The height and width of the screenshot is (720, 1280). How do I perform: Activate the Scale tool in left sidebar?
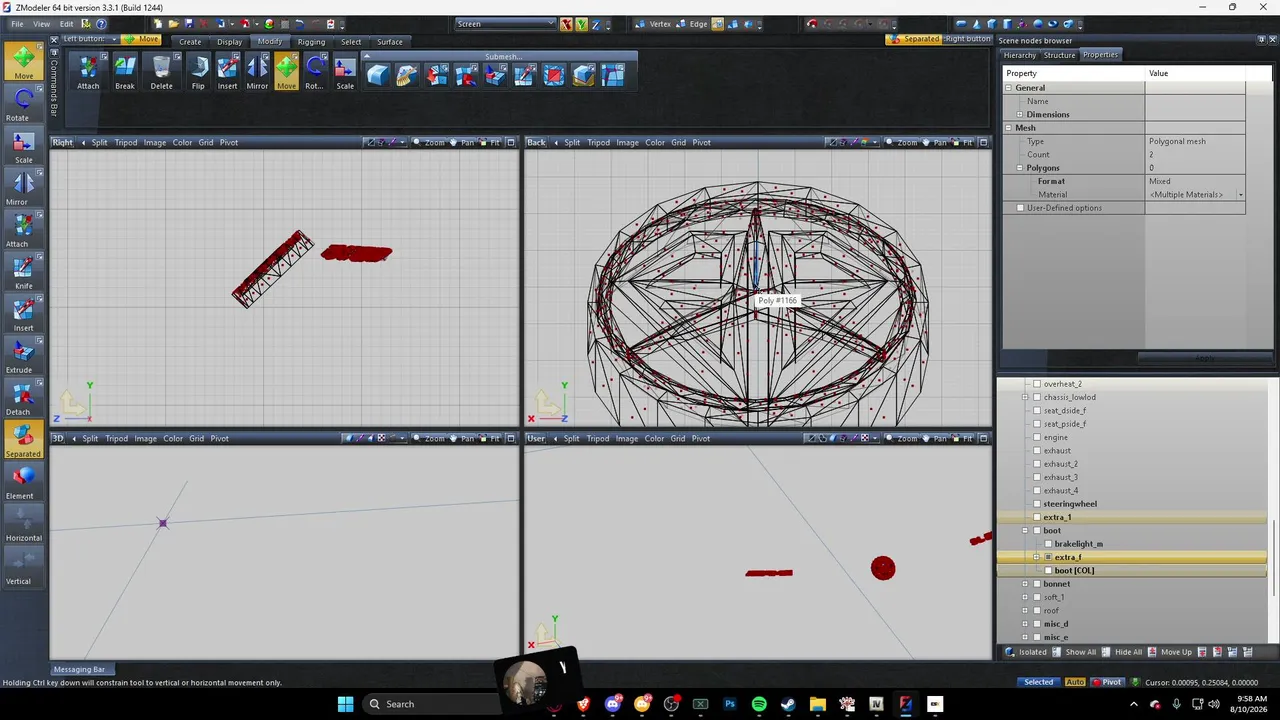[23, 146]
